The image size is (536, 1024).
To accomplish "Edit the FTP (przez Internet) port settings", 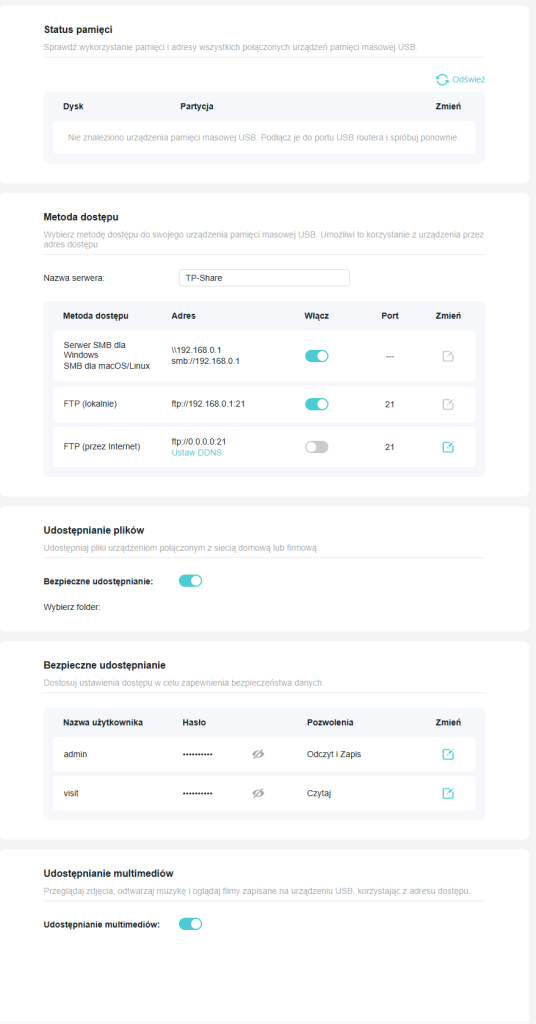I will [x=448, y=447].
